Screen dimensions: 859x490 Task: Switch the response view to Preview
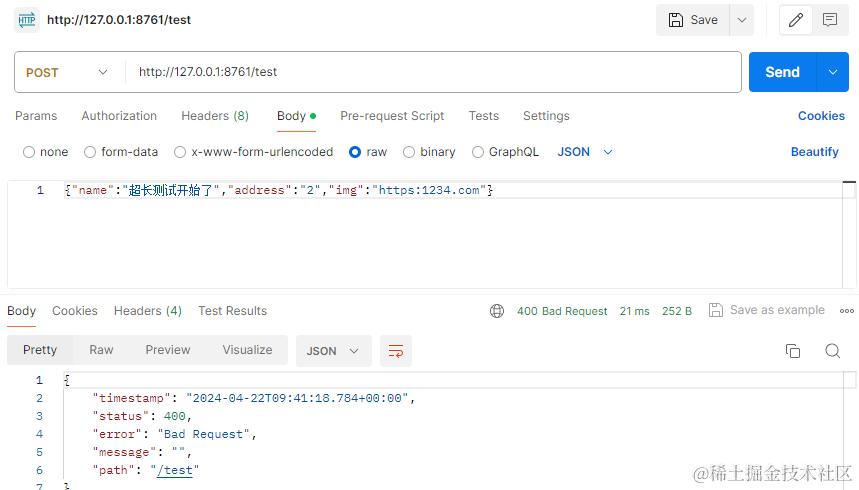coord(168,350)
